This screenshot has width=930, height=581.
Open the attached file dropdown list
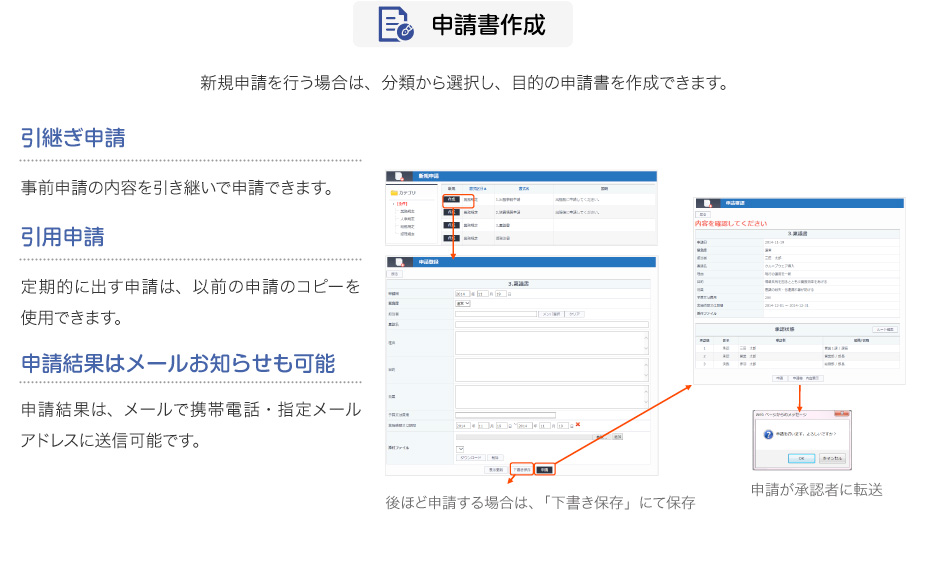(461, 448)
